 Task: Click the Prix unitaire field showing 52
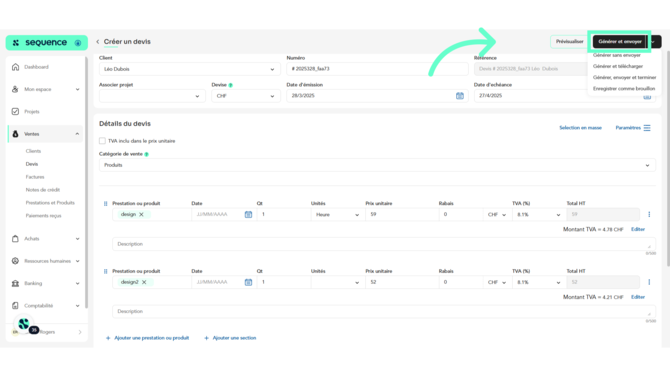[x=402, y=282]
